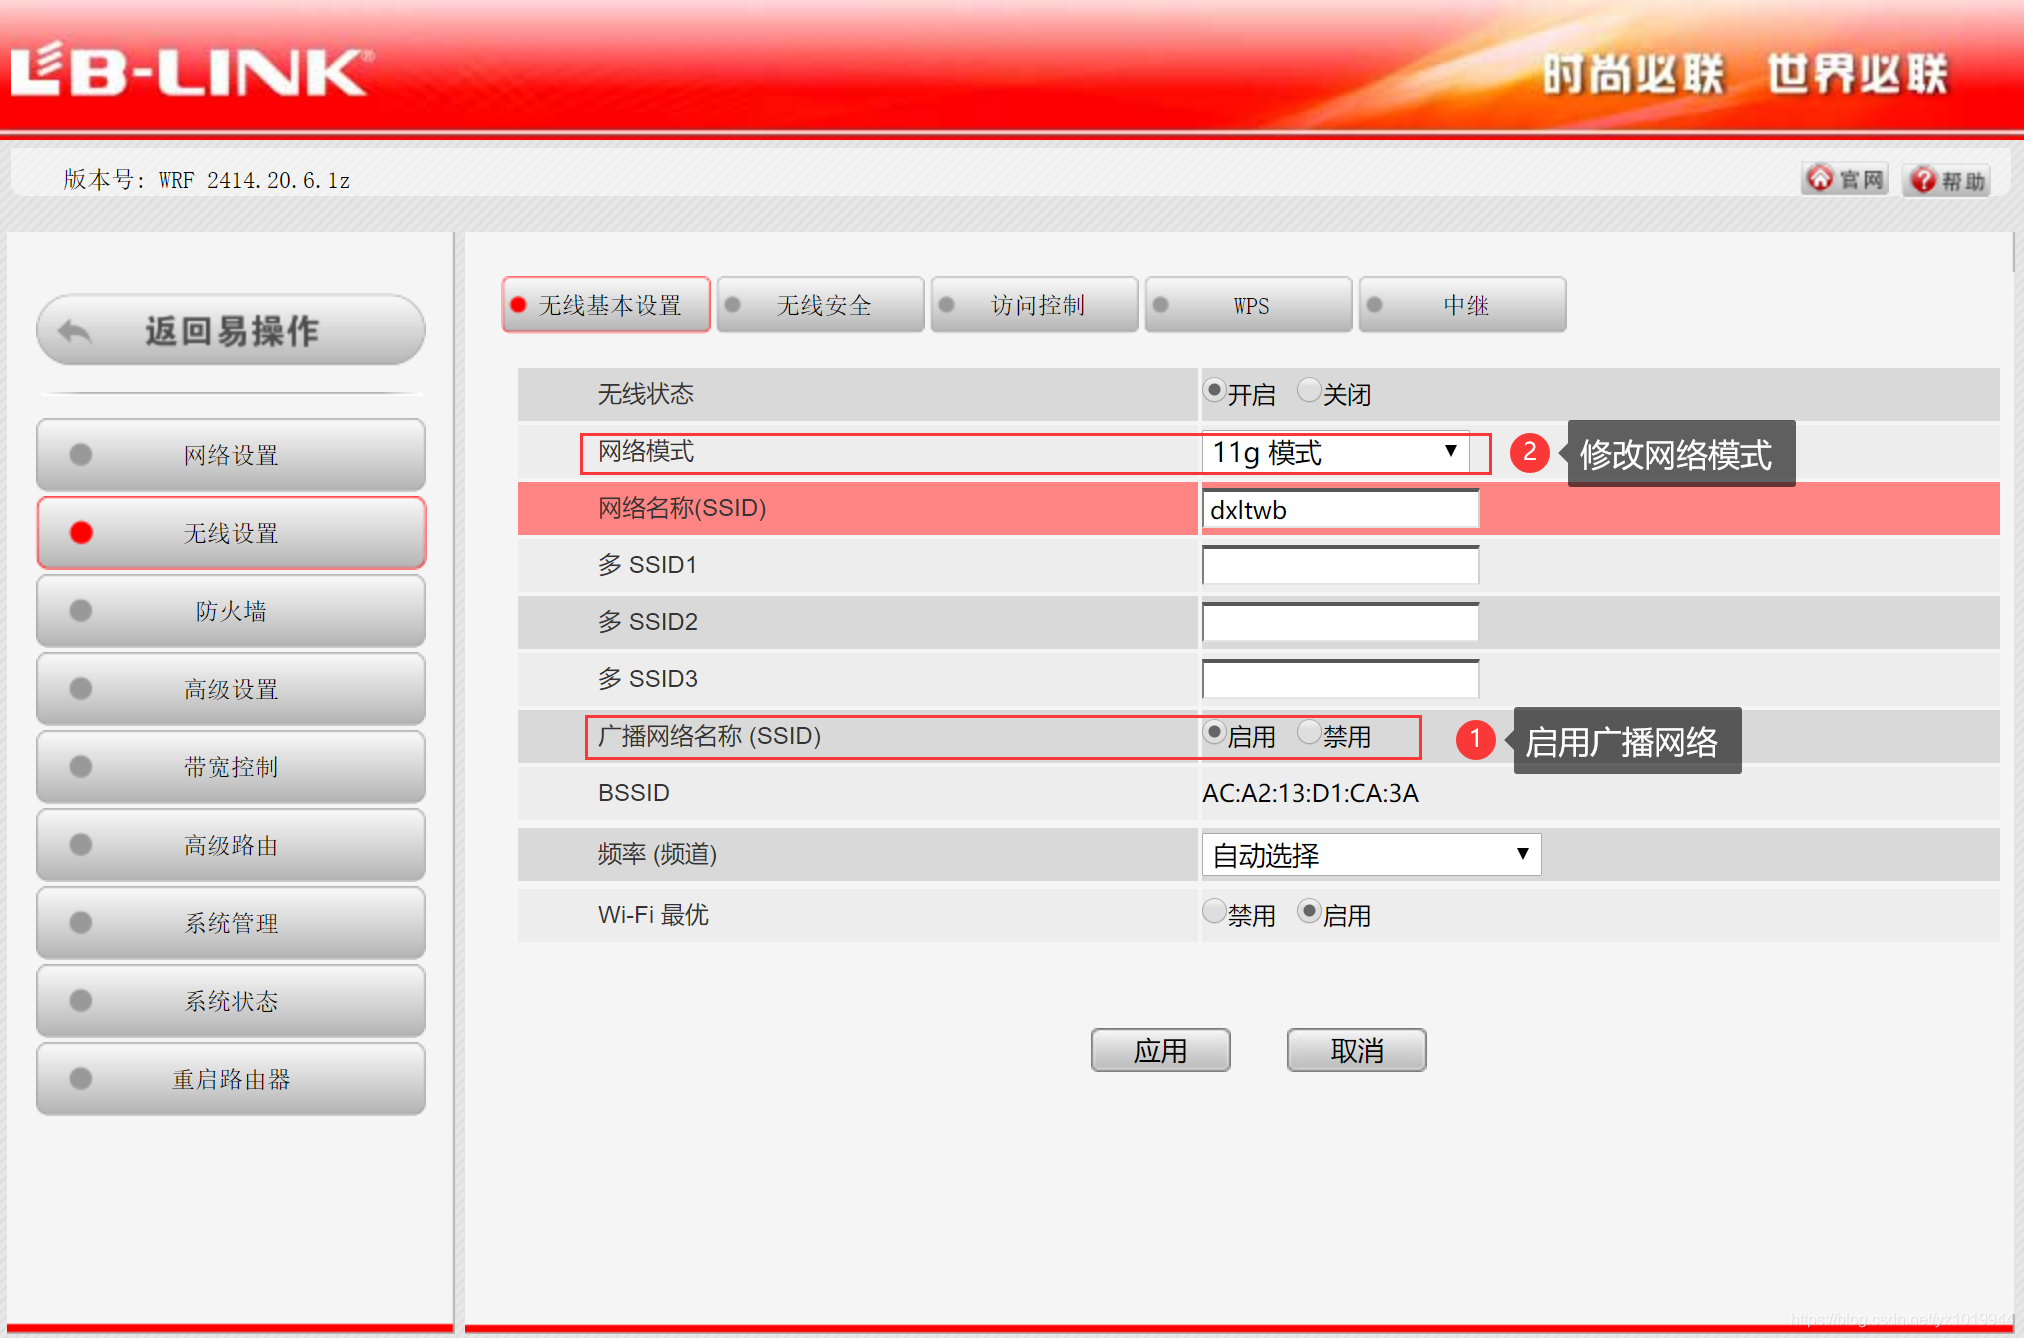Select 禁用 radio for broadcast SSID

click(1309, 733)
